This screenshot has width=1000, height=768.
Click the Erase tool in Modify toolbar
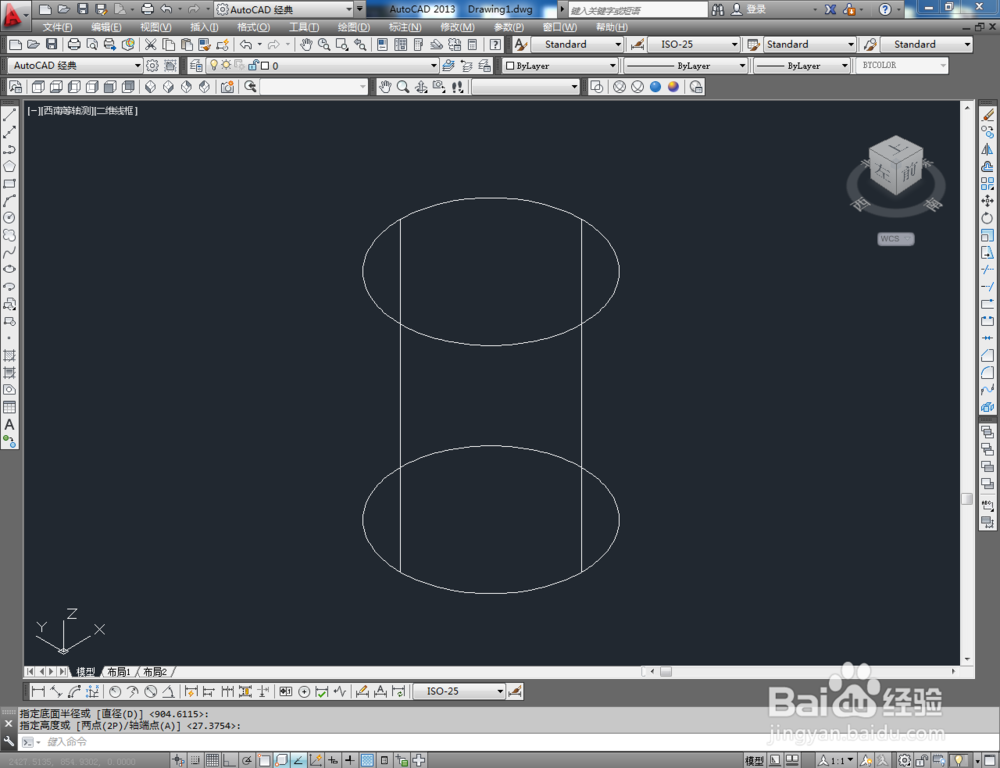click(x=987, y=115)
